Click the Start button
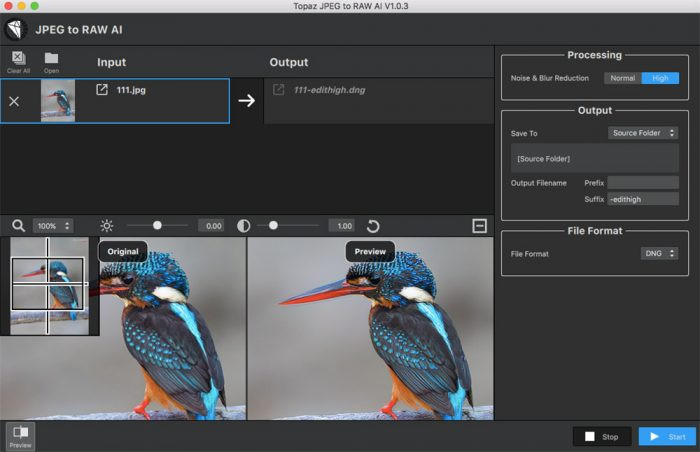 pos(667,436)
